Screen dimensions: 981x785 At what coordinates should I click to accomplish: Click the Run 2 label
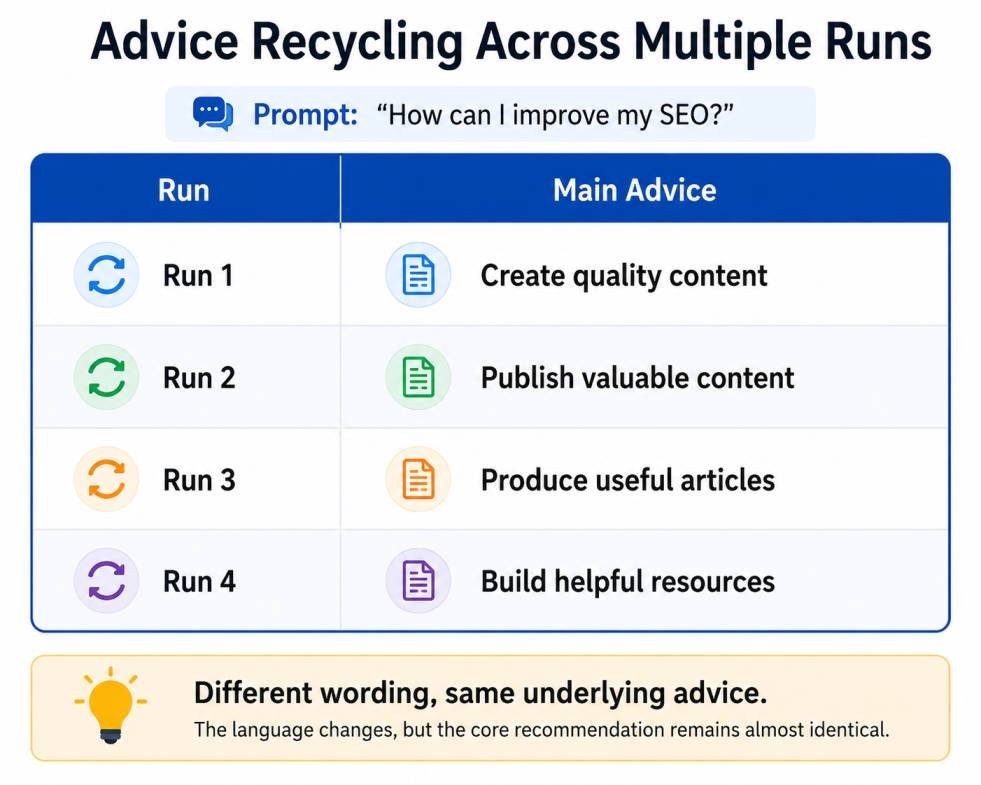tap(199, 378)
